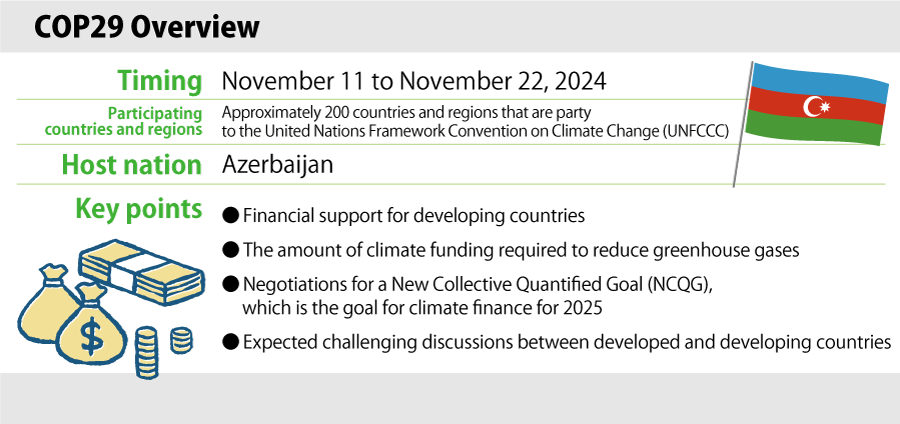This screenshot has height=424, width=900.
Task: Click the COP29 Overview heading
Action: 146,28
